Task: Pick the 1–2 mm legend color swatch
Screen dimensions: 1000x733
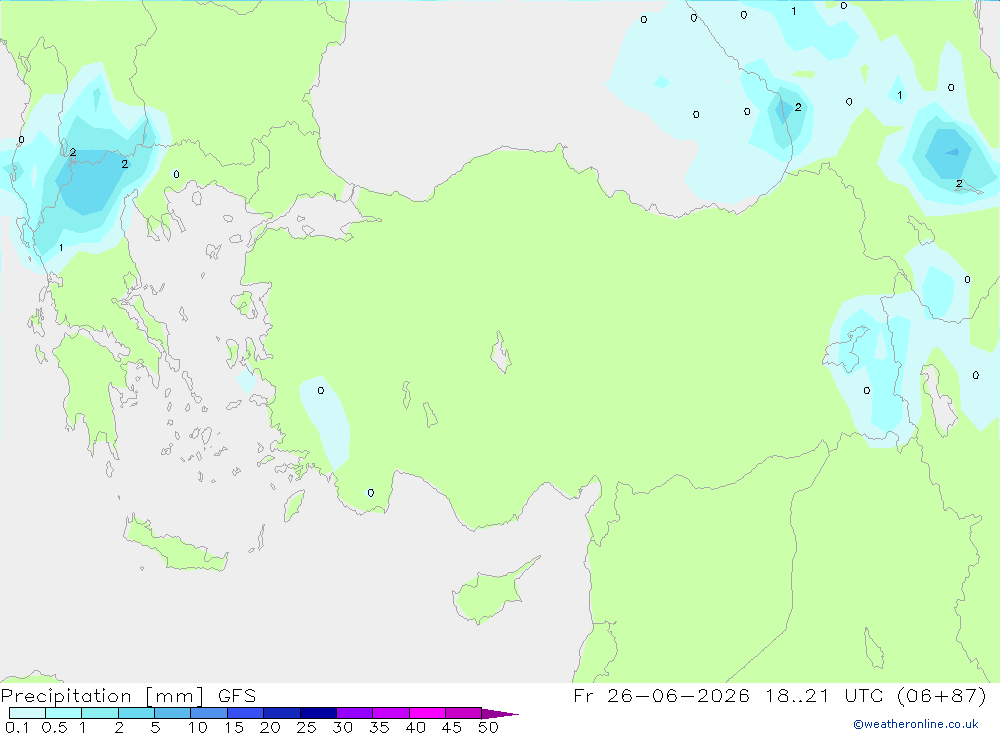Action: [x=99, y=713]
